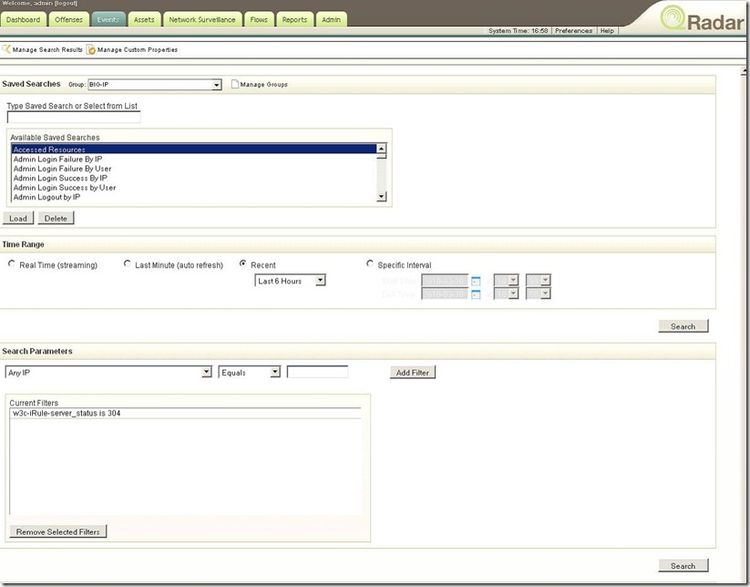Select the Recent time range radio
The image size is (750, 587).
pyautogui.click(x=243, y=264)
